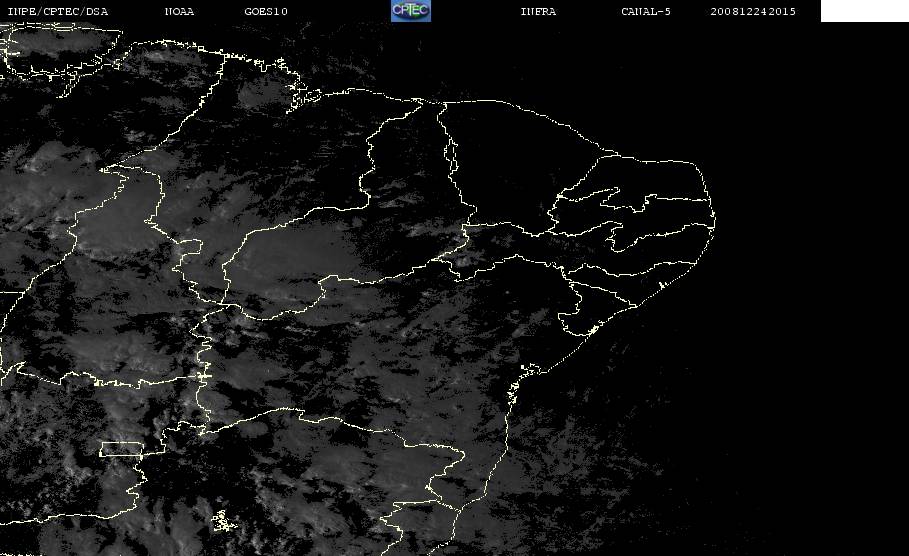Click the INFRA label in the header
Viewport: 909px width, 556px height.
pyautogui.click(x=538, y=12)
